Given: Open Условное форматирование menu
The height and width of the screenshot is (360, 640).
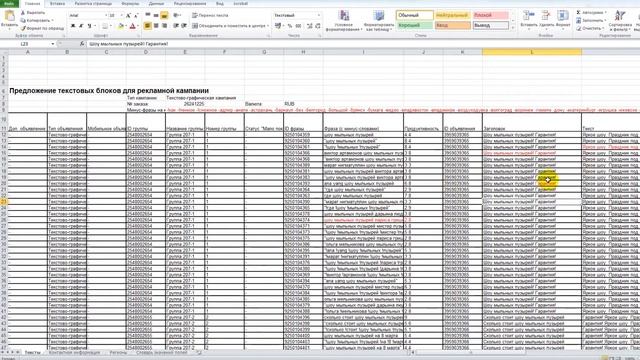Looking at the screenshot, I should point(344,20).
